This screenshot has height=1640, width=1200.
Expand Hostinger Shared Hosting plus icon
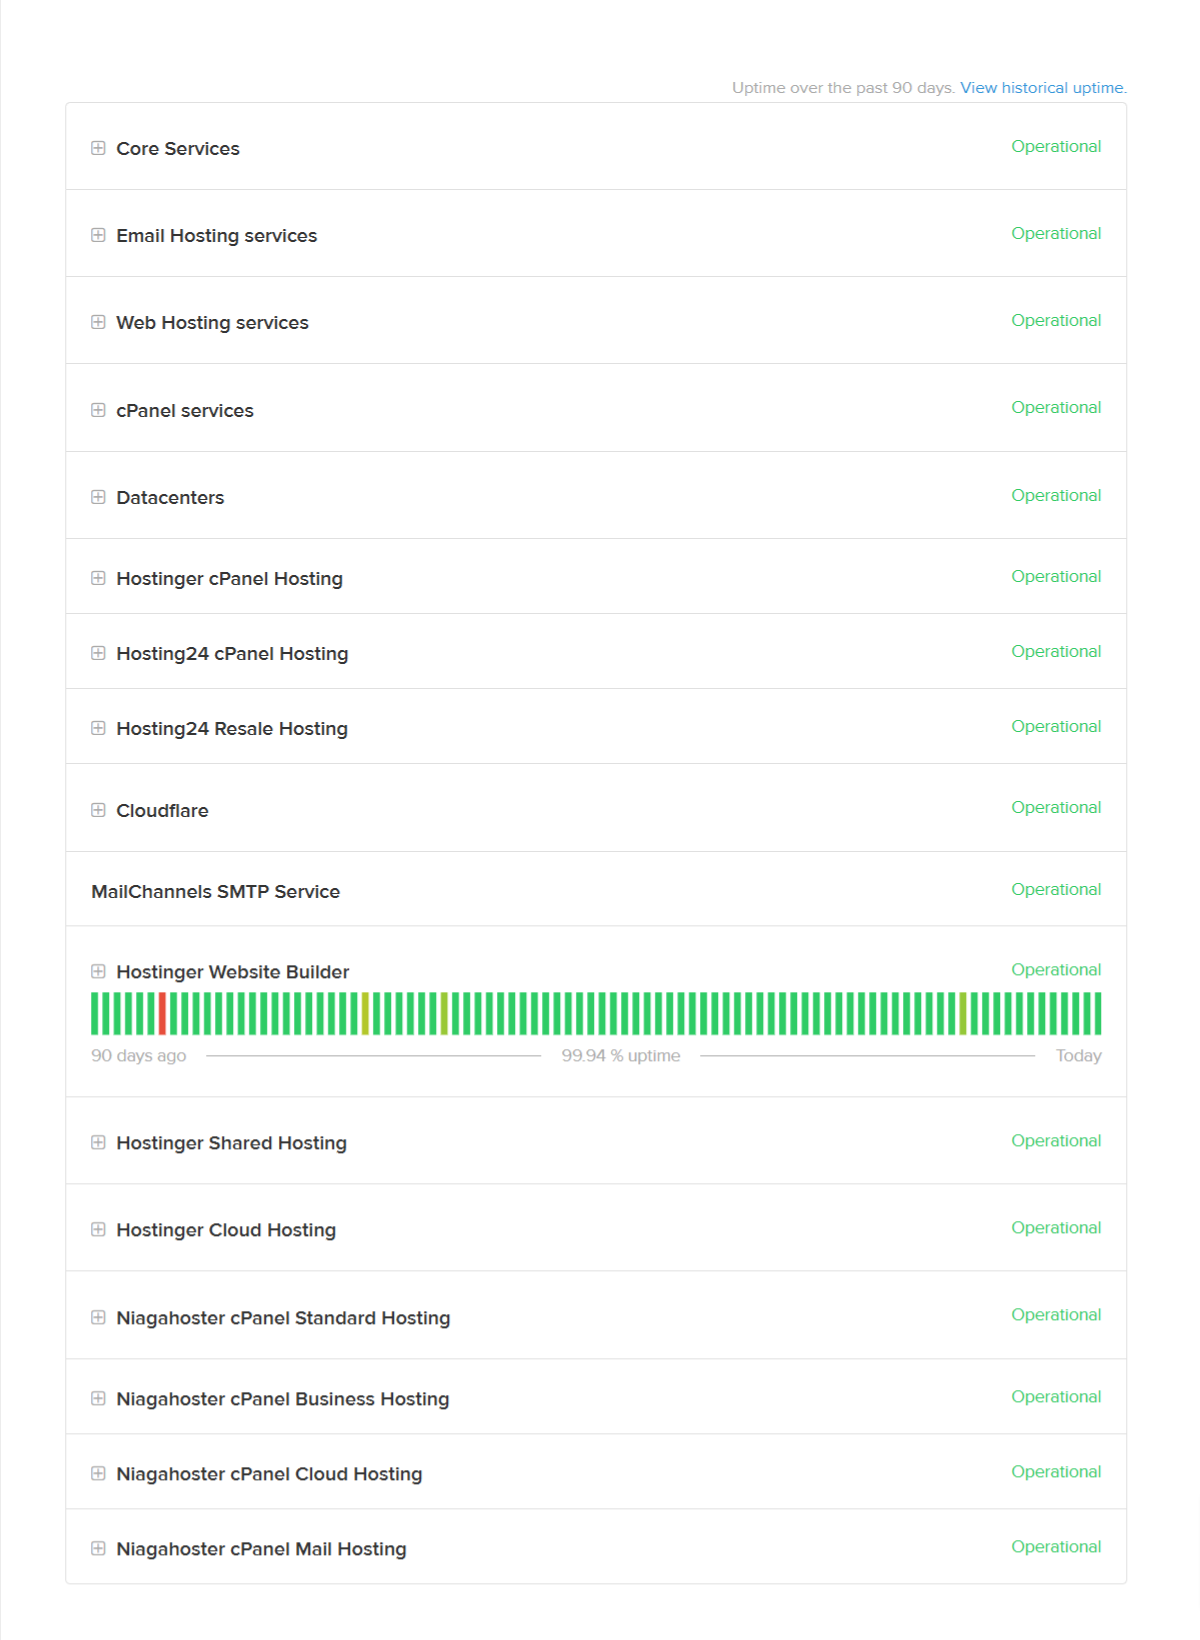point(98,1142)
